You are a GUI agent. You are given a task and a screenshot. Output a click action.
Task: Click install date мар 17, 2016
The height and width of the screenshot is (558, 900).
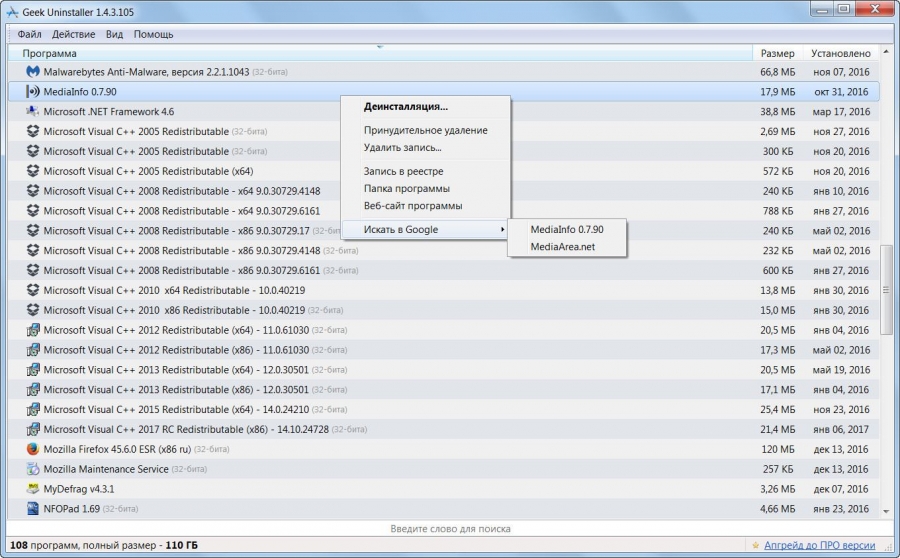pos(841,111)
